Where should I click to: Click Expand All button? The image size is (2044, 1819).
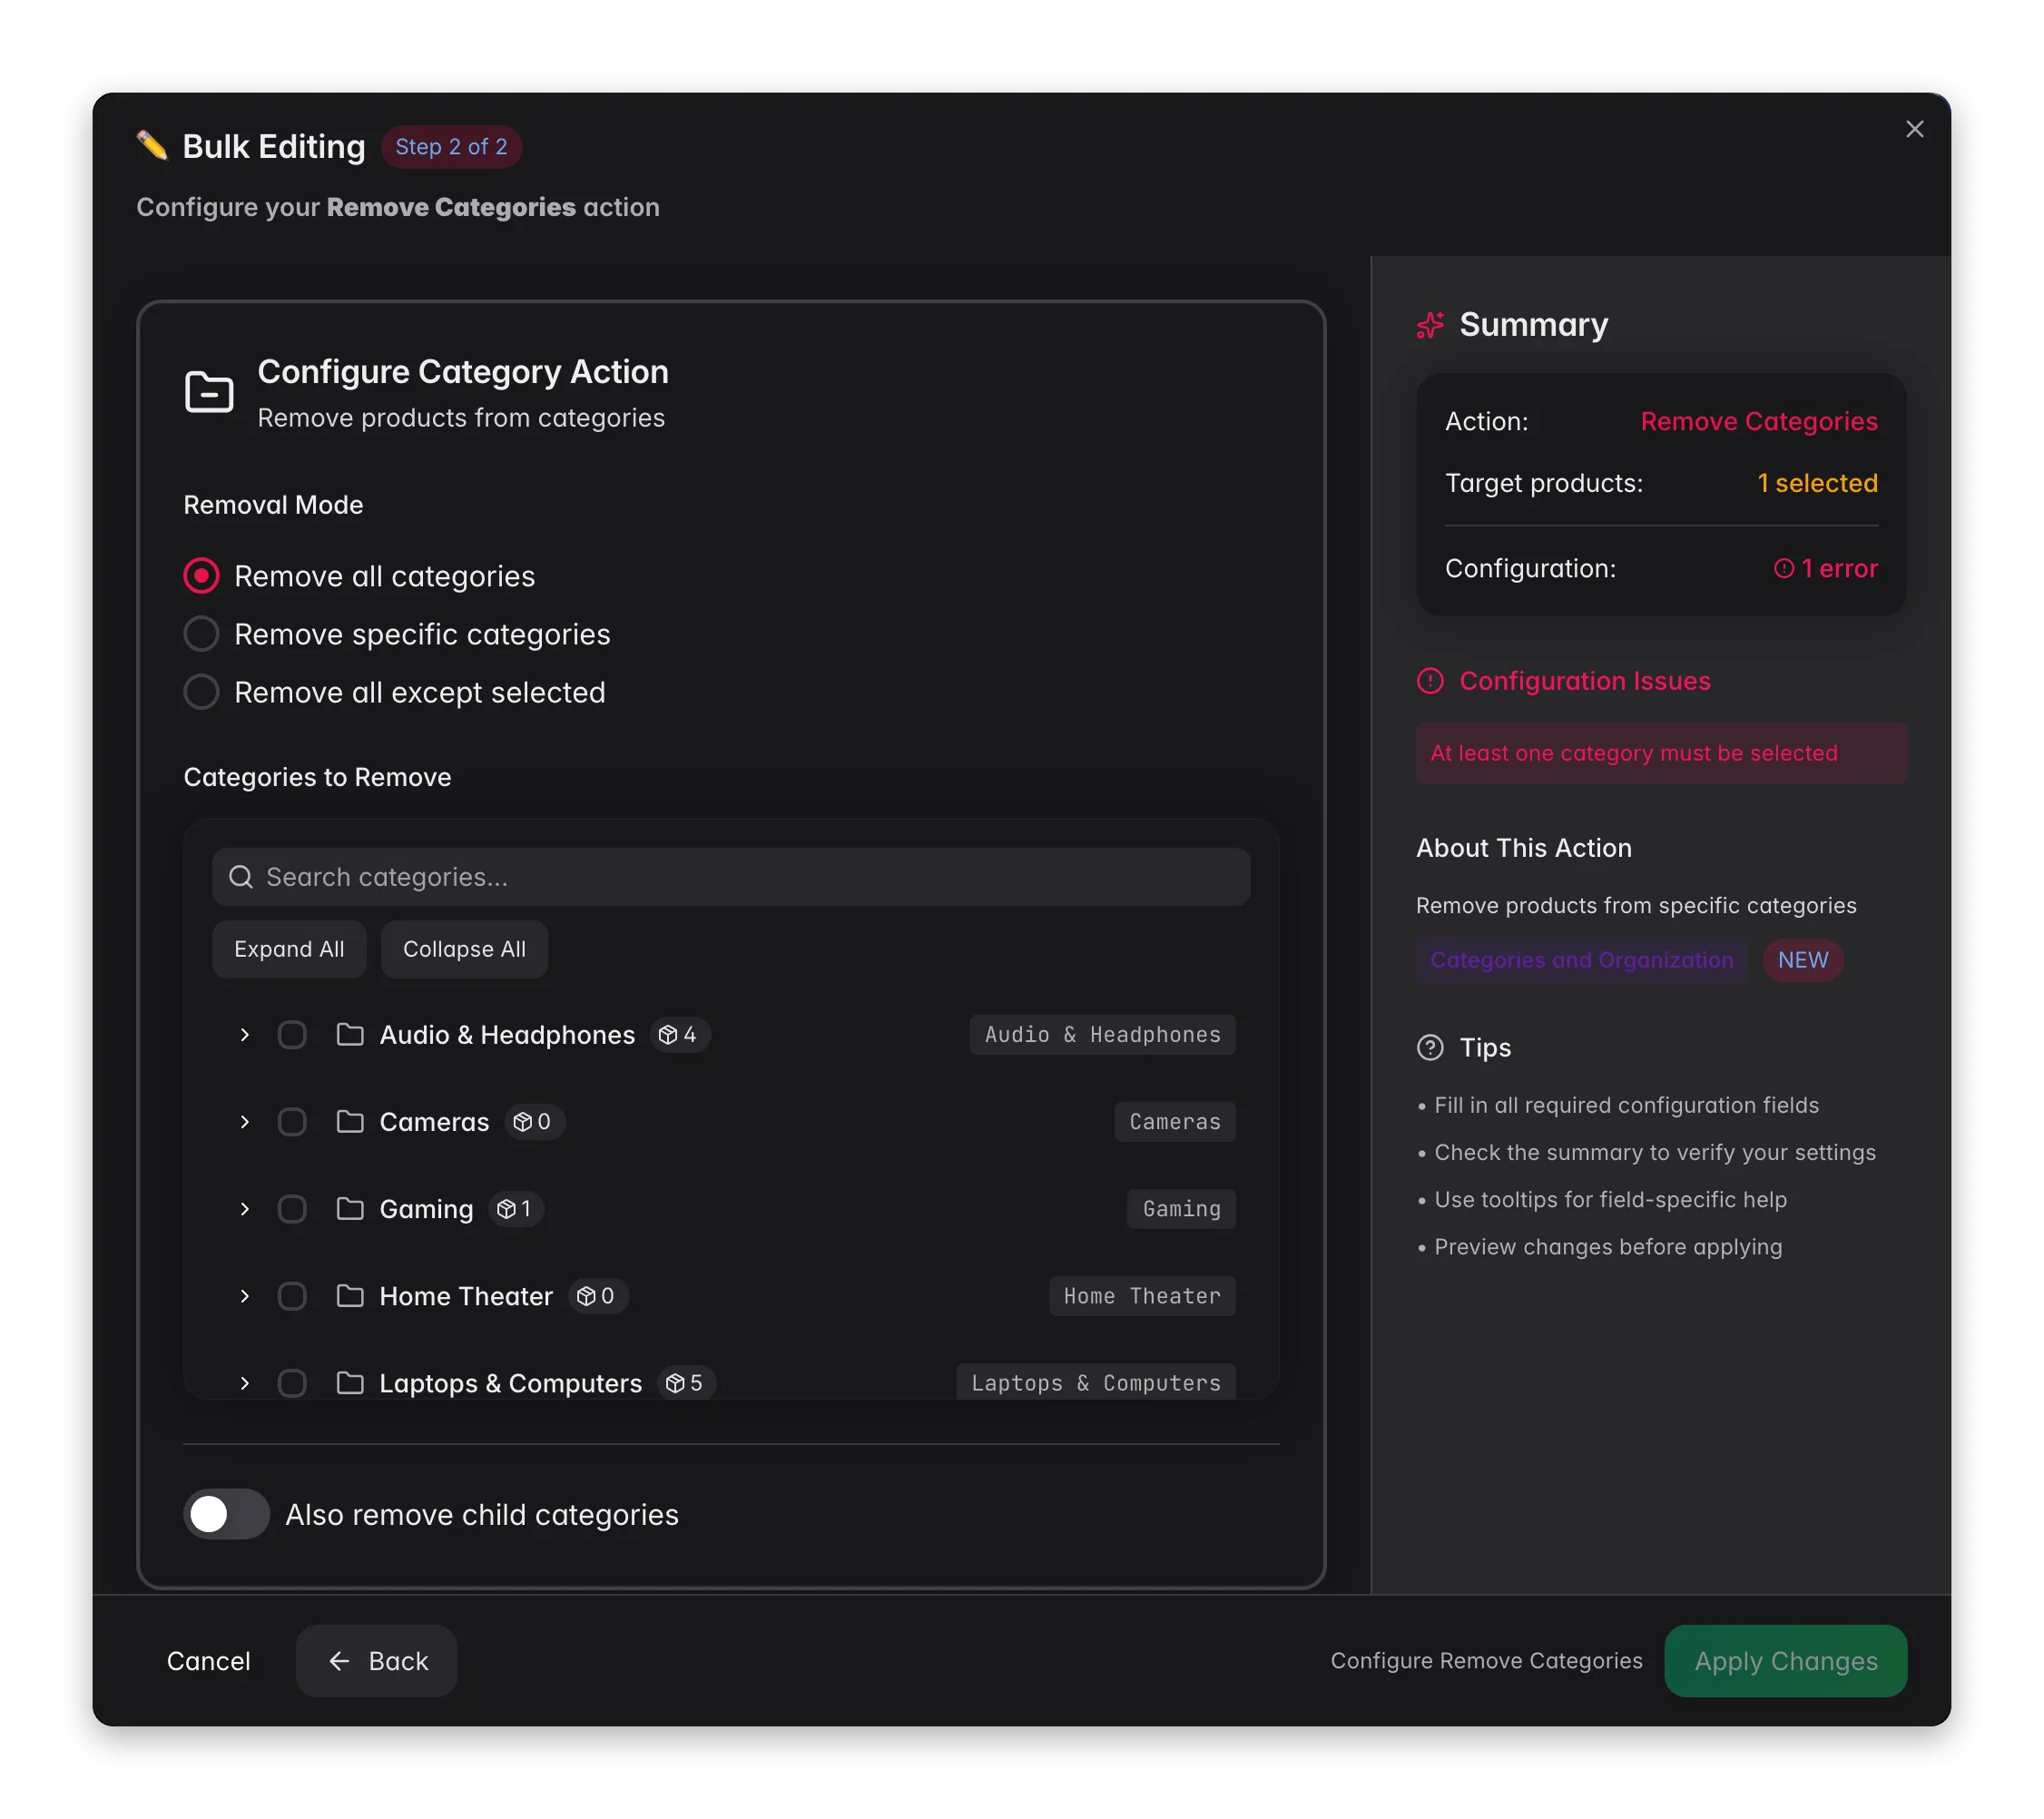[289, 949]
